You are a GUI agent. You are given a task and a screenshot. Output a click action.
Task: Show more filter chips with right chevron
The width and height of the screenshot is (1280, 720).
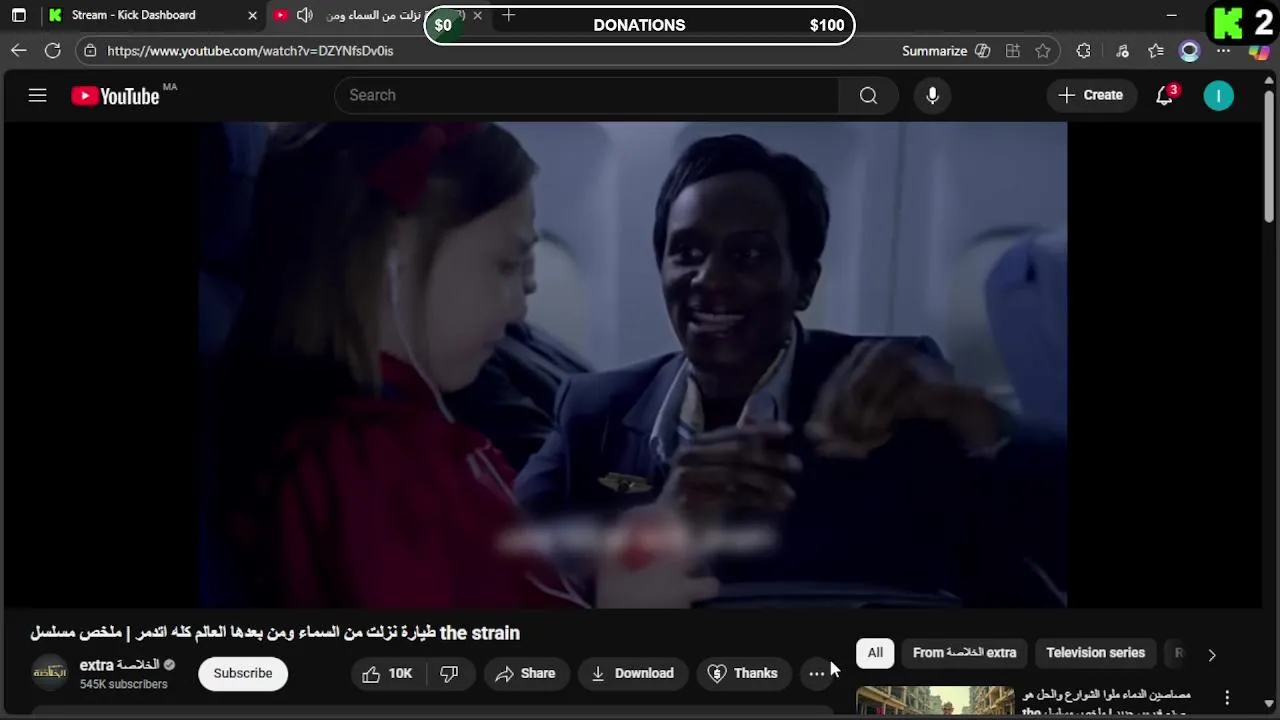coord(1212,655)
